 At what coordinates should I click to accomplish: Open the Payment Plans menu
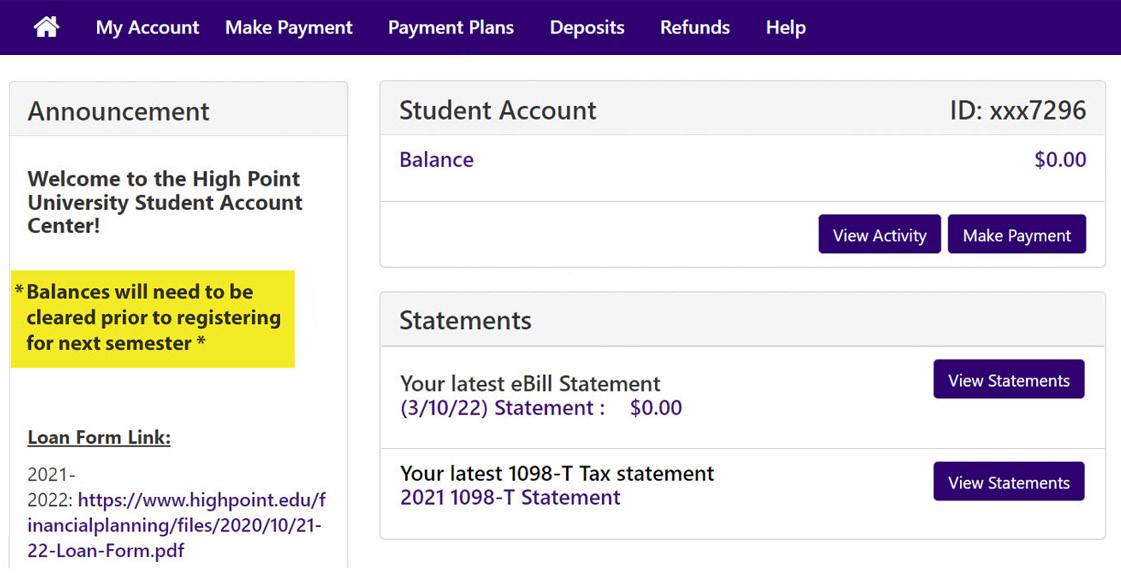click(450, 27)
